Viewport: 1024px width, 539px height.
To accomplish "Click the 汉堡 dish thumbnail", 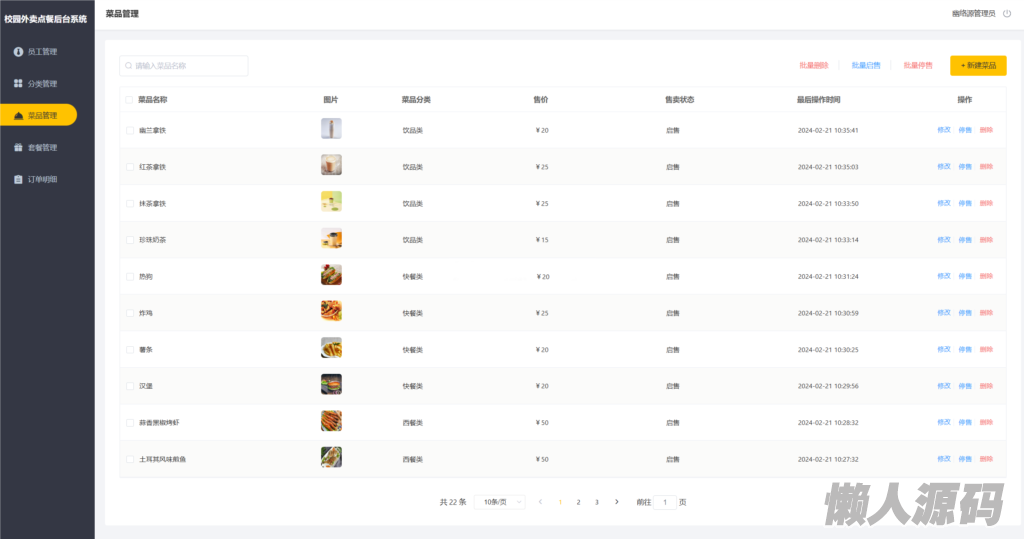I will coord(331,384).
